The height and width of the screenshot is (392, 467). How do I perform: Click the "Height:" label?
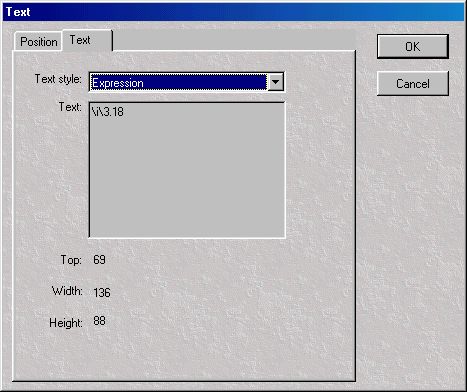pos(66,323)
